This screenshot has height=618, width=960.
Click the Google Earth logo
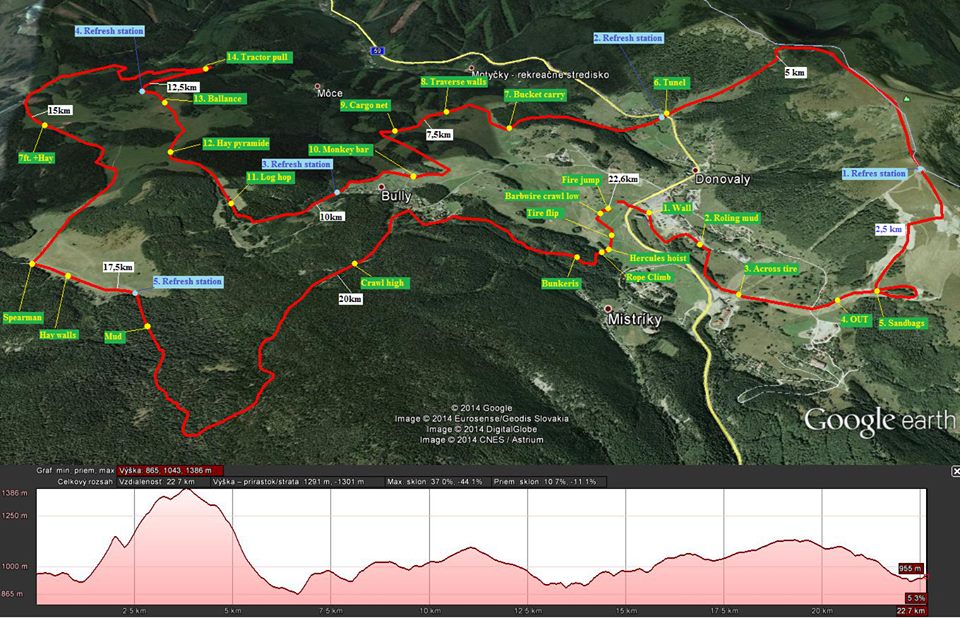click(878, 419)
